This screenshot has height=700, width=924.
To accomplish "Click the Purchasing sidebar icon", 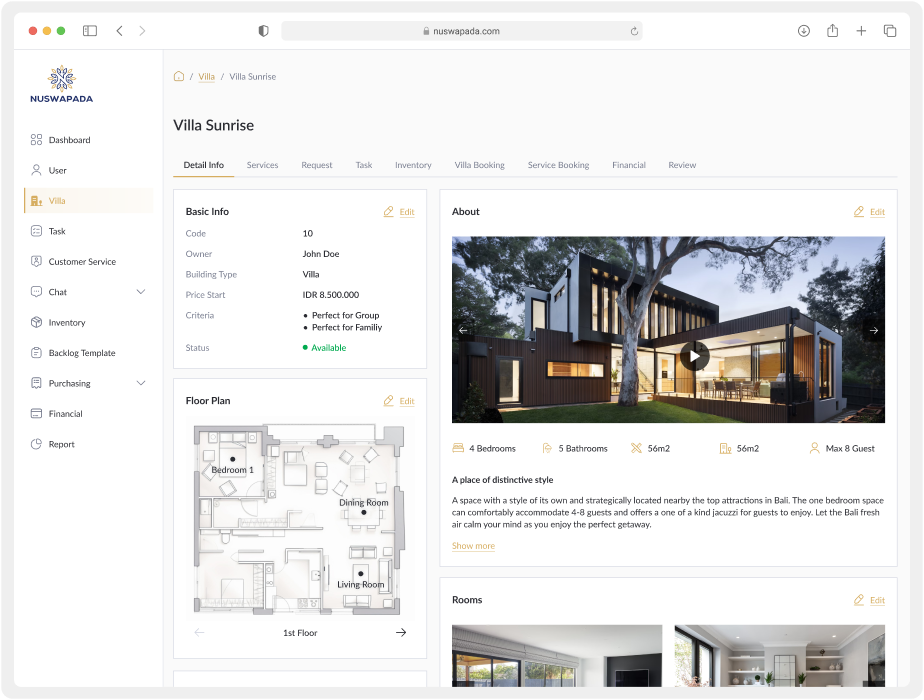I will pos(36,383).
